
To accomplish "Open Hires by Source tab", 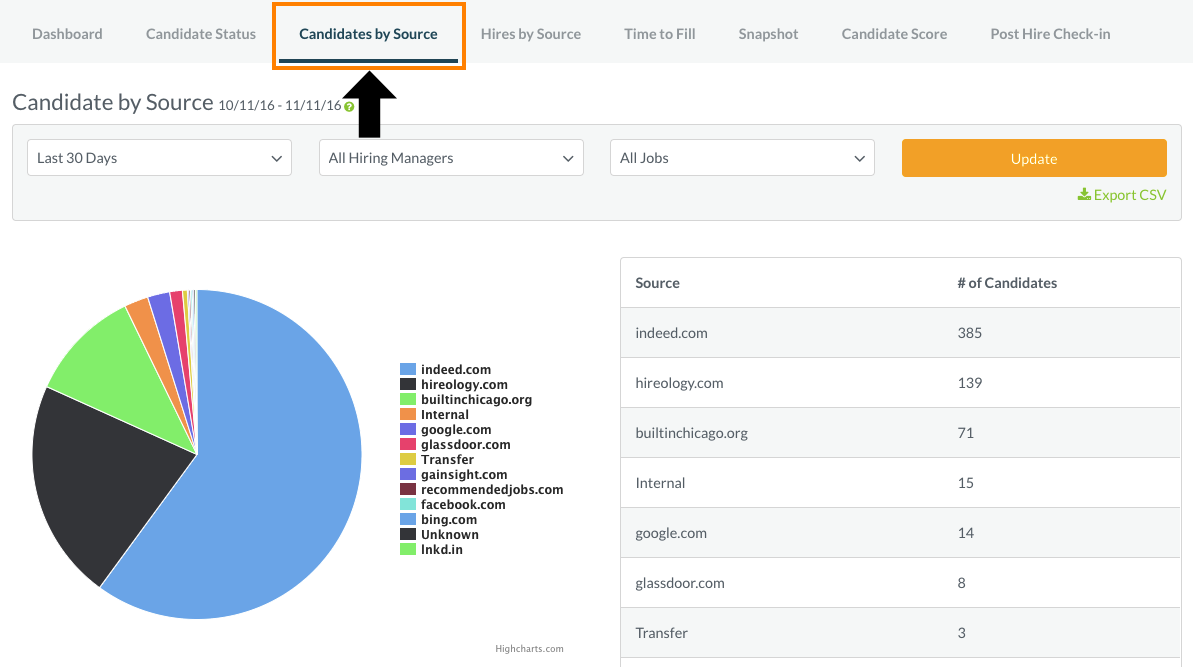I will click(x=530, y=34).
